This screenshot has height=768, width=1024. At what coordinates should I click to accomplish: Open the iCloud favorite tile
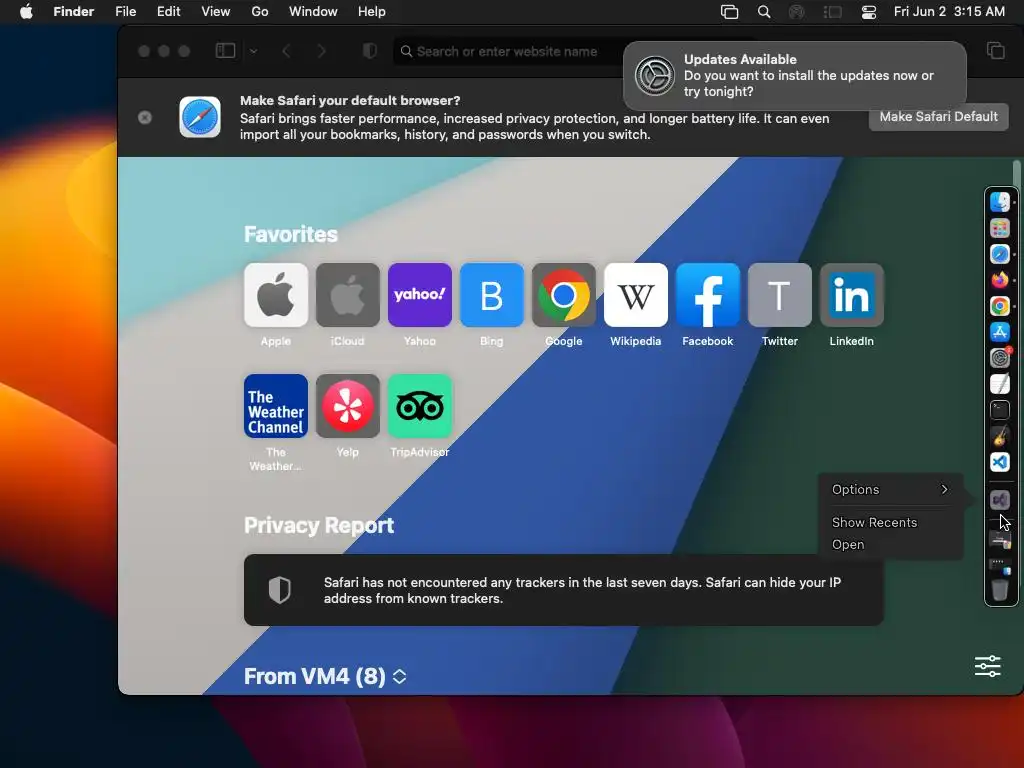347,295
